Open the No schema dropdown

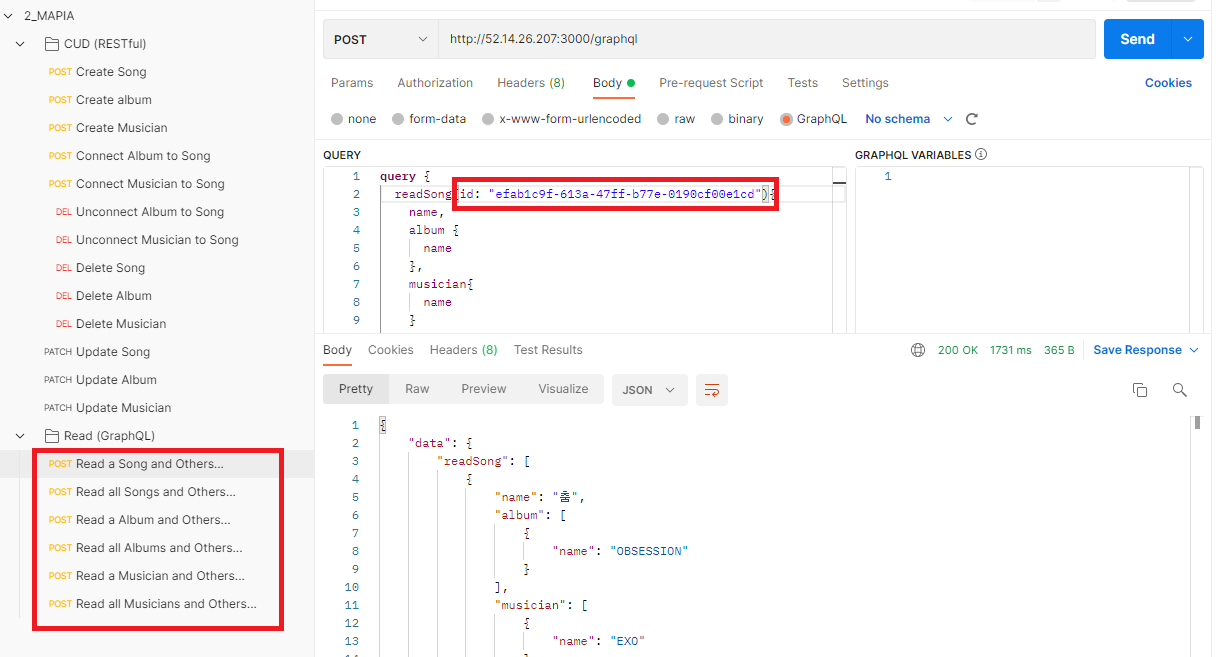(x=909, y=119)
